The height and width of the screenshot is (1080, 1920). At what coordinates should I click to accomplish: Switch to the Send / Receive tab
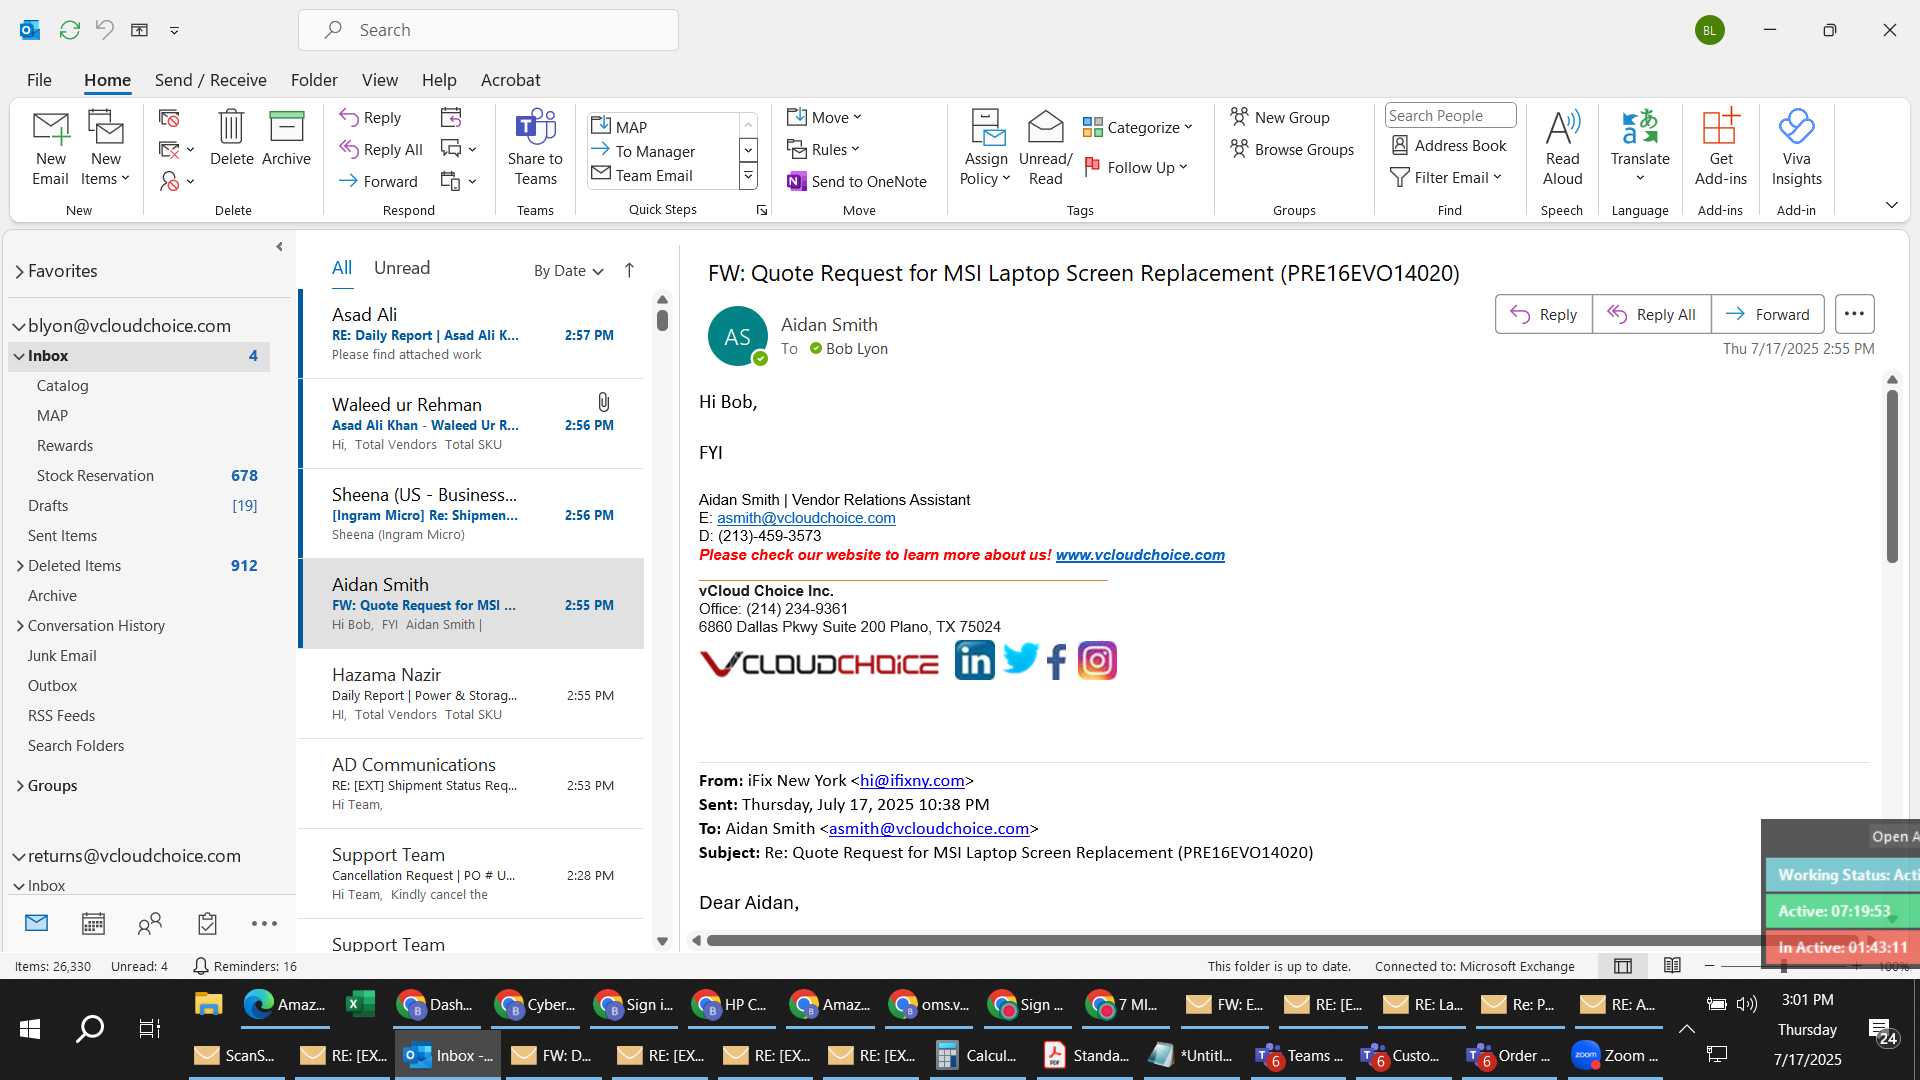210,80
